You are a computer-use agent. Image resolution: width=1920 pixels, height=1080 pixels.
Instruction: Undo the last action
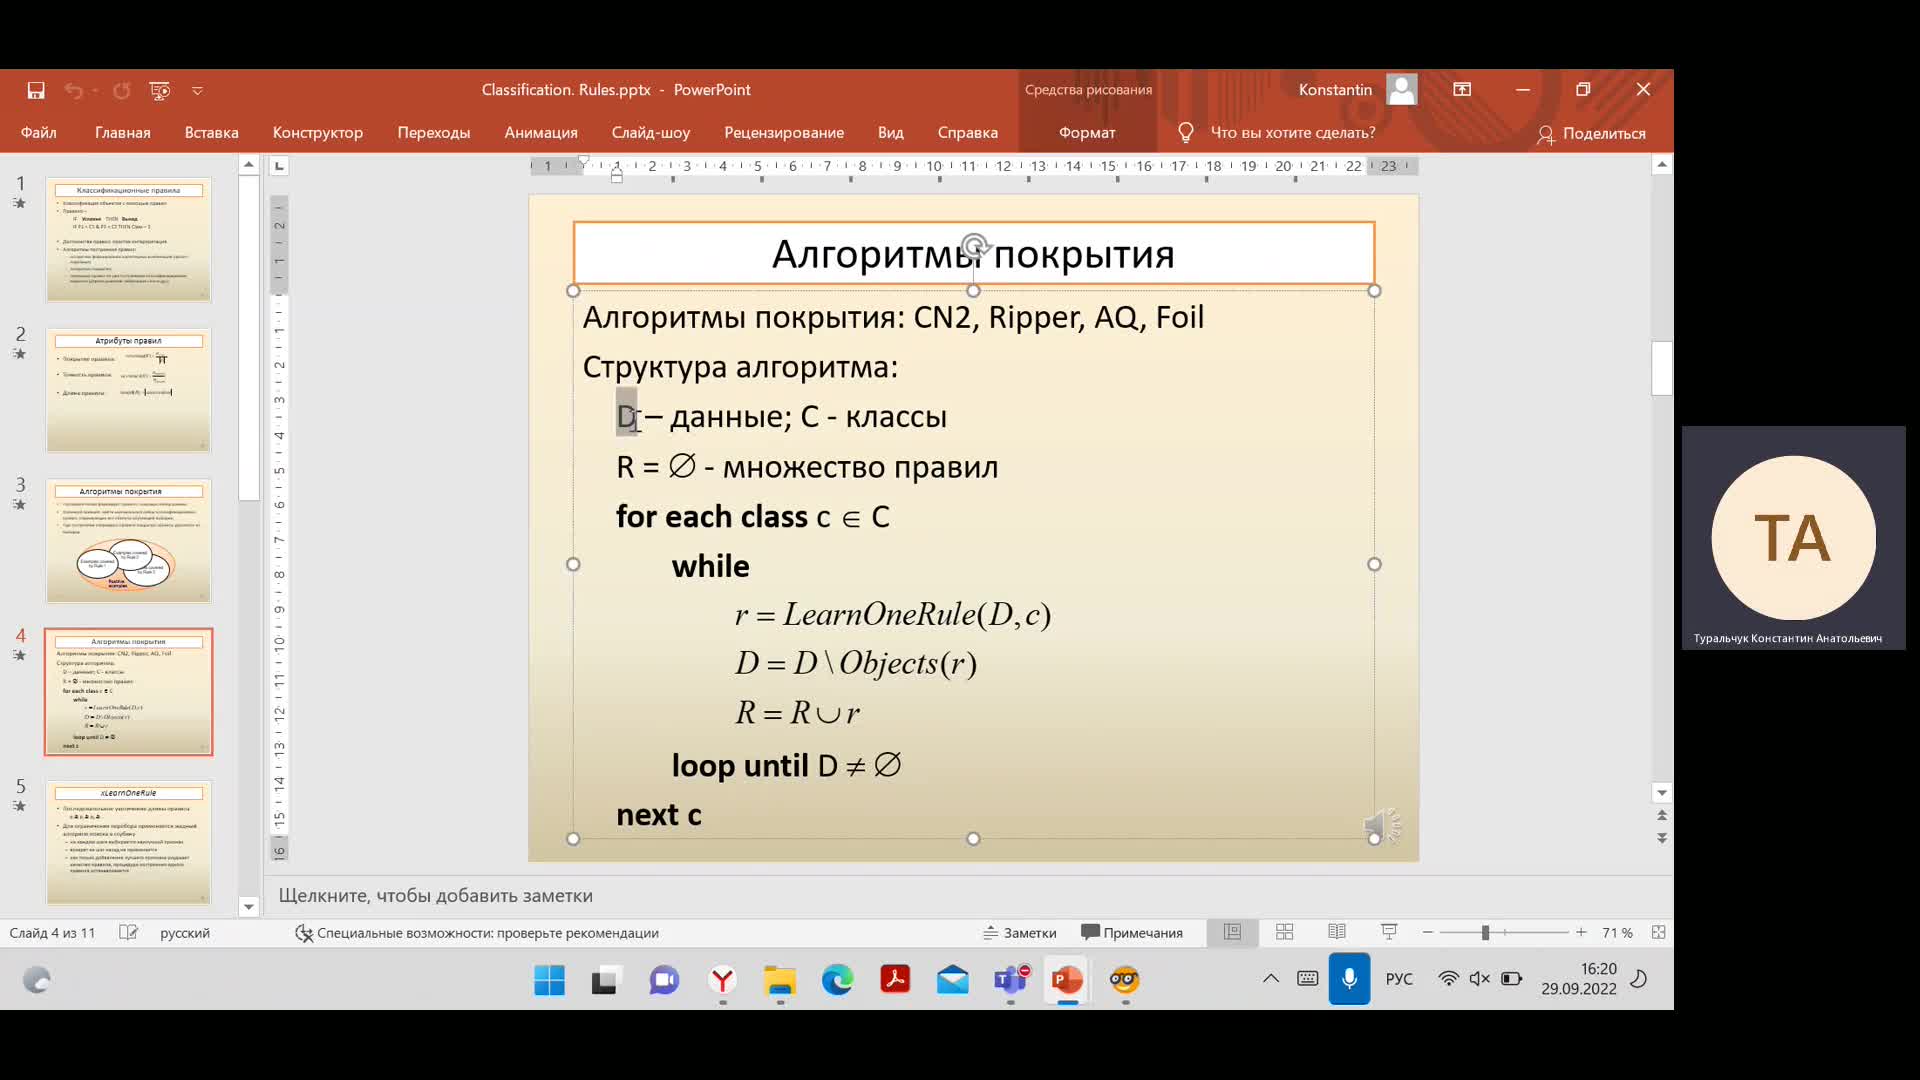coord(74,90)
